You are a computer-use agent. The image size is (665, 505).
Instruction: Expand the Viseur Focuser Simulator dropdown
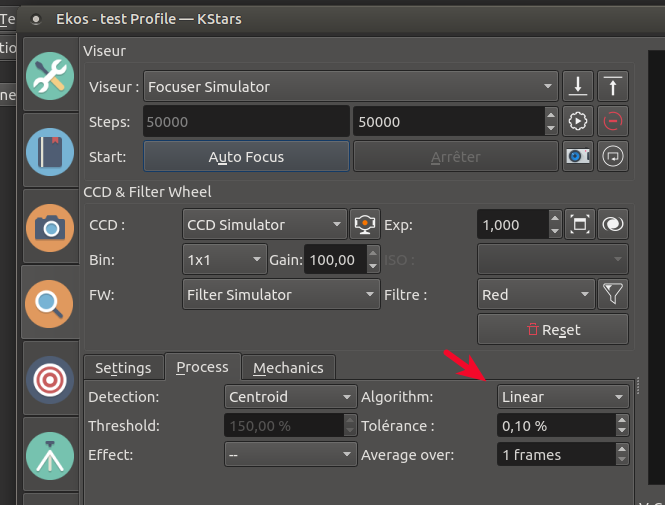pos(352,87)
